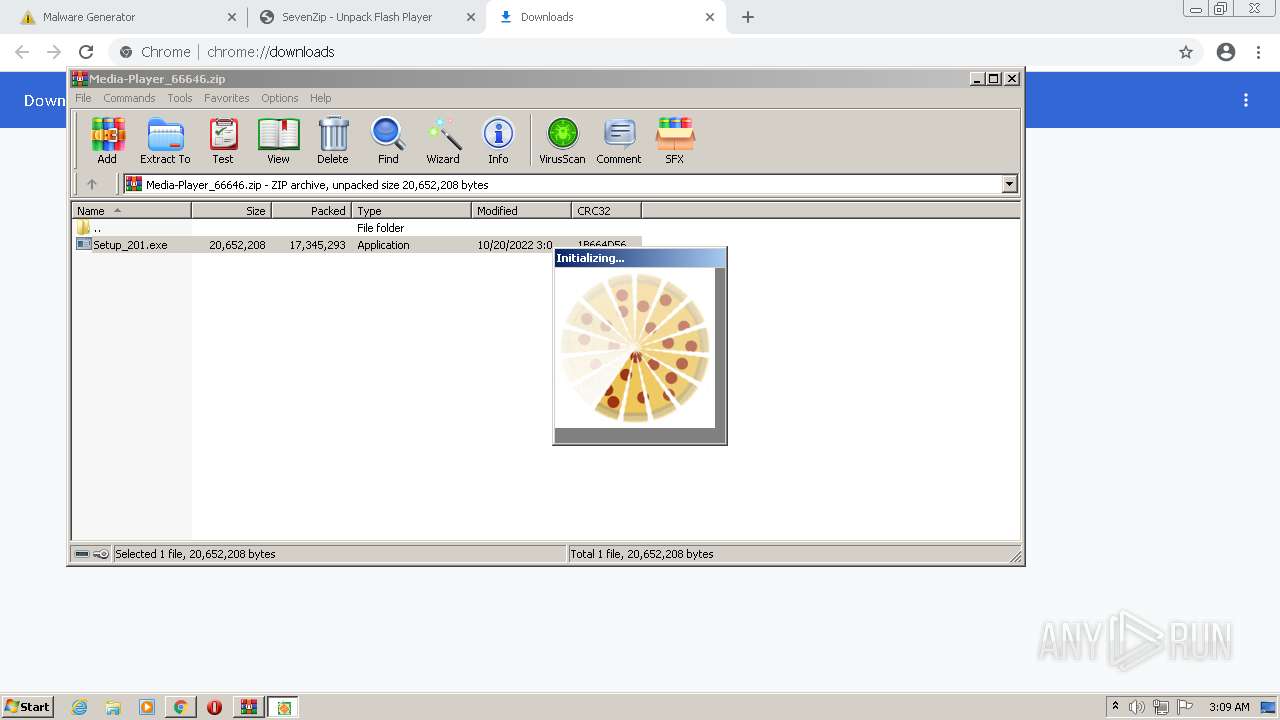Click the drive icon in WinRAR status bar

pos(82,554)
